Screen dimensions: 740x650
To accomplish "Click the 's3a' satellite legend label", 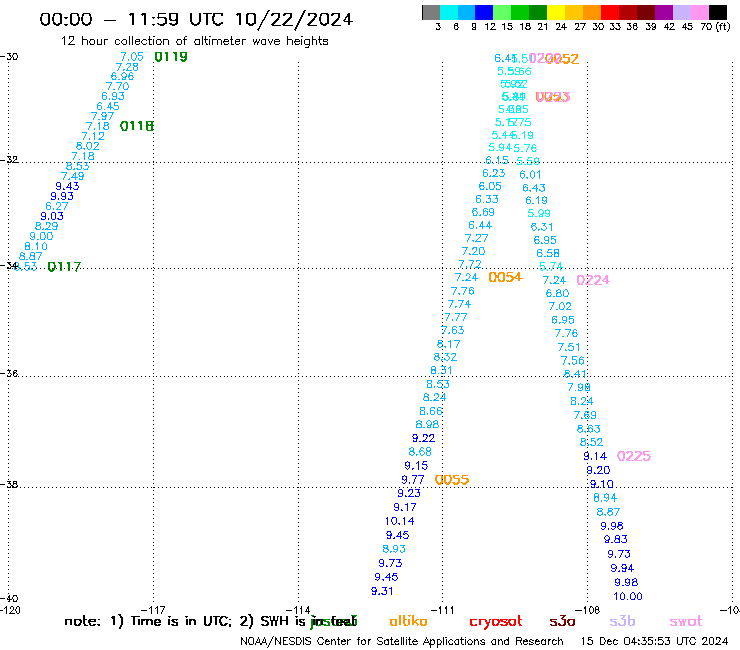I will [x=562, y=622].
